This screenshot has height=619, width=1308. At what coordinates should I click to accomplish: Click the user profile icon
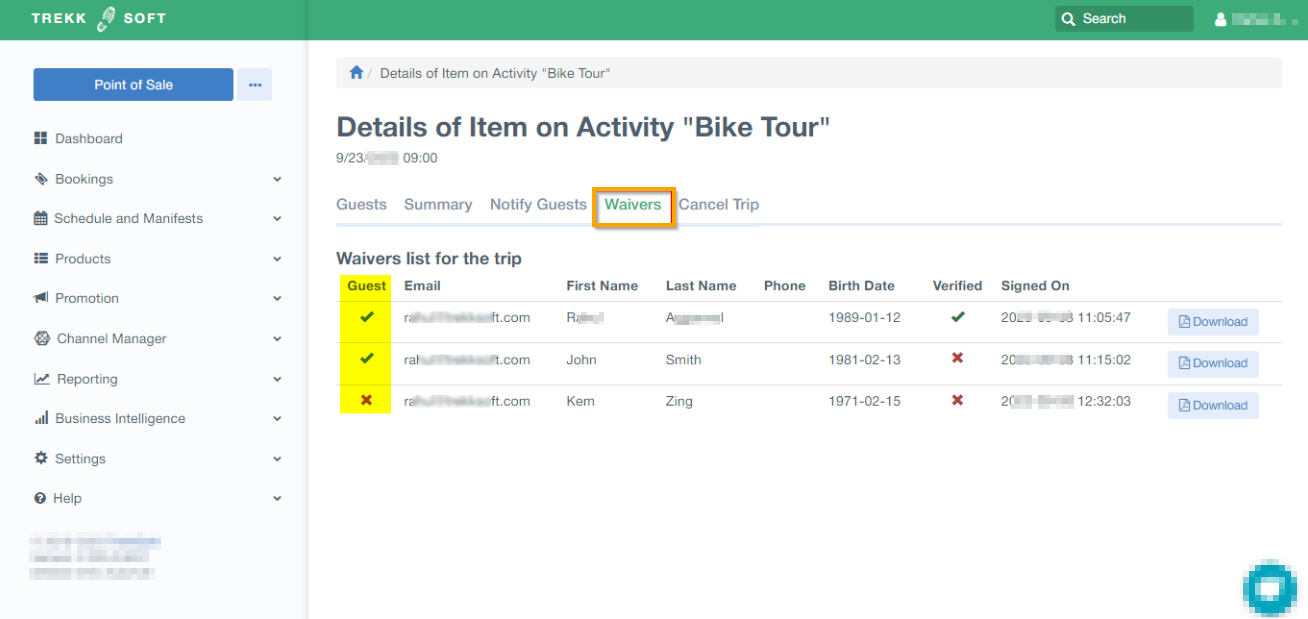[1220, 19]
